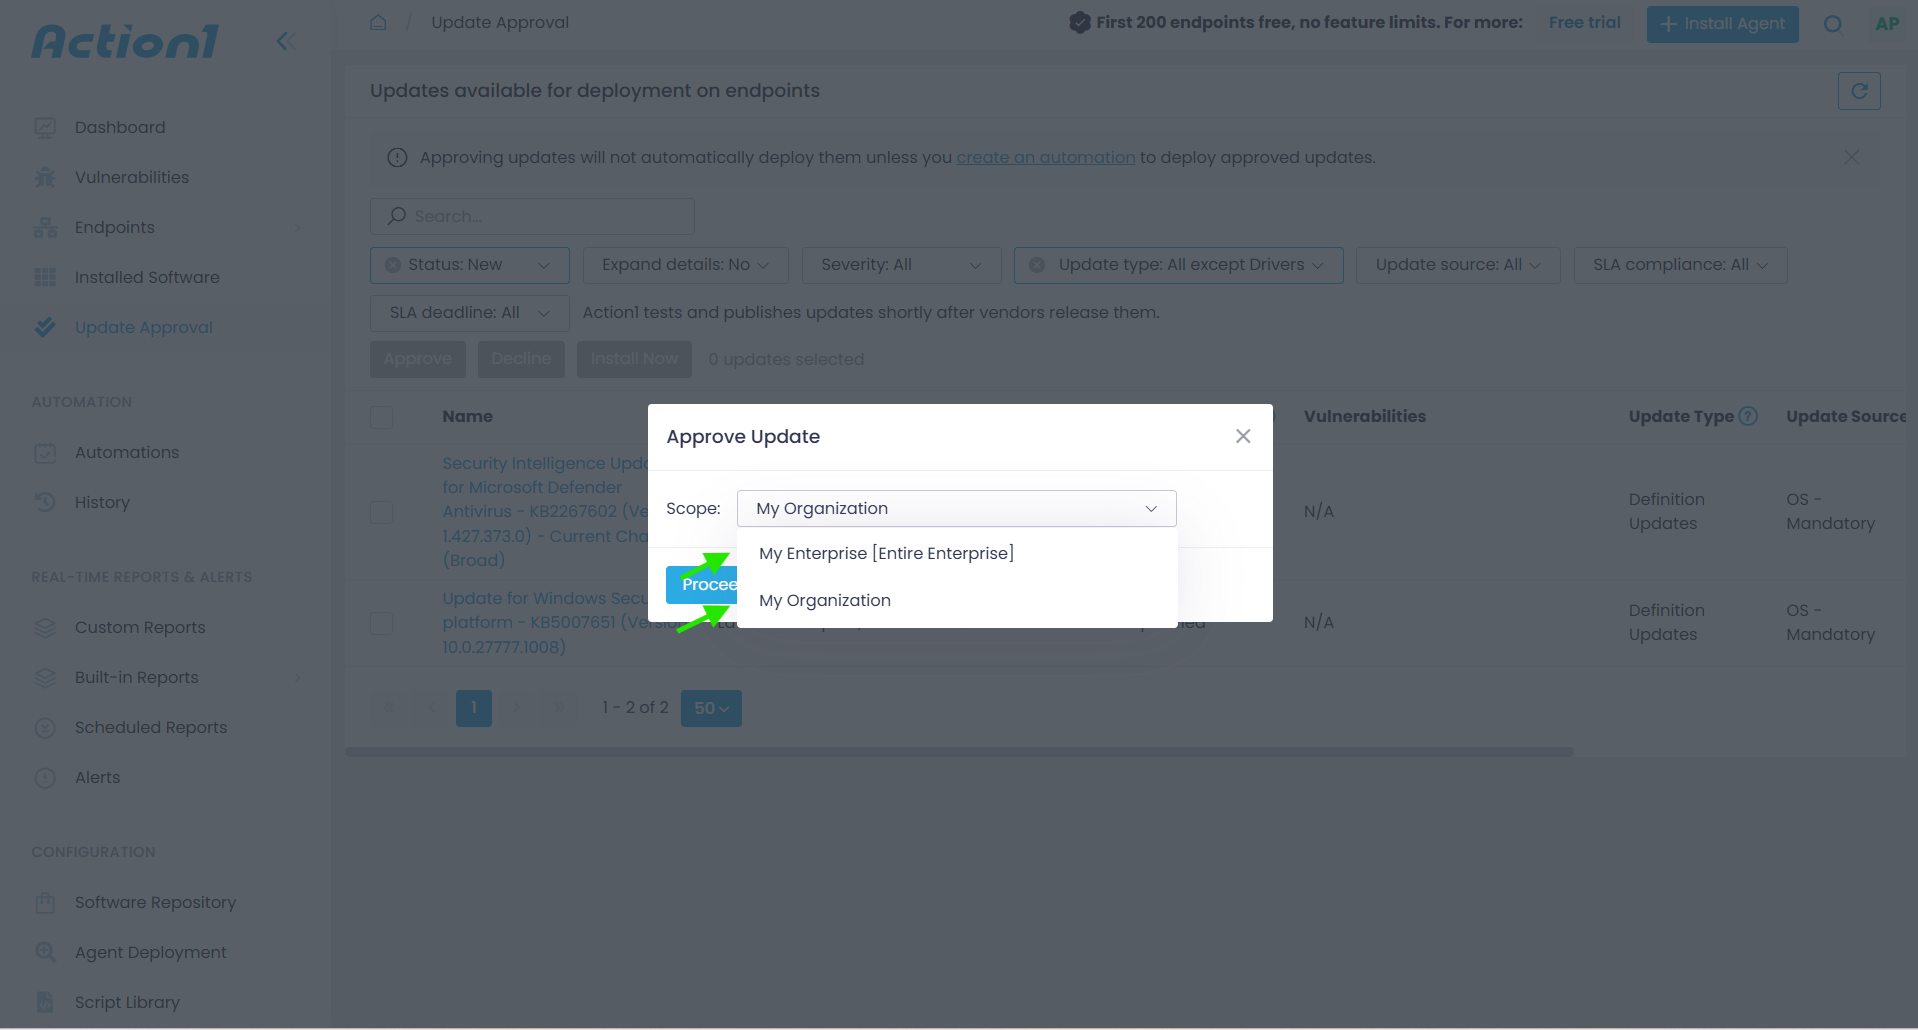Viewport: 1918px width, 1030px height.
Task: Expand the Endpoints submenu arrow
Action: click(x=297, y=228)
